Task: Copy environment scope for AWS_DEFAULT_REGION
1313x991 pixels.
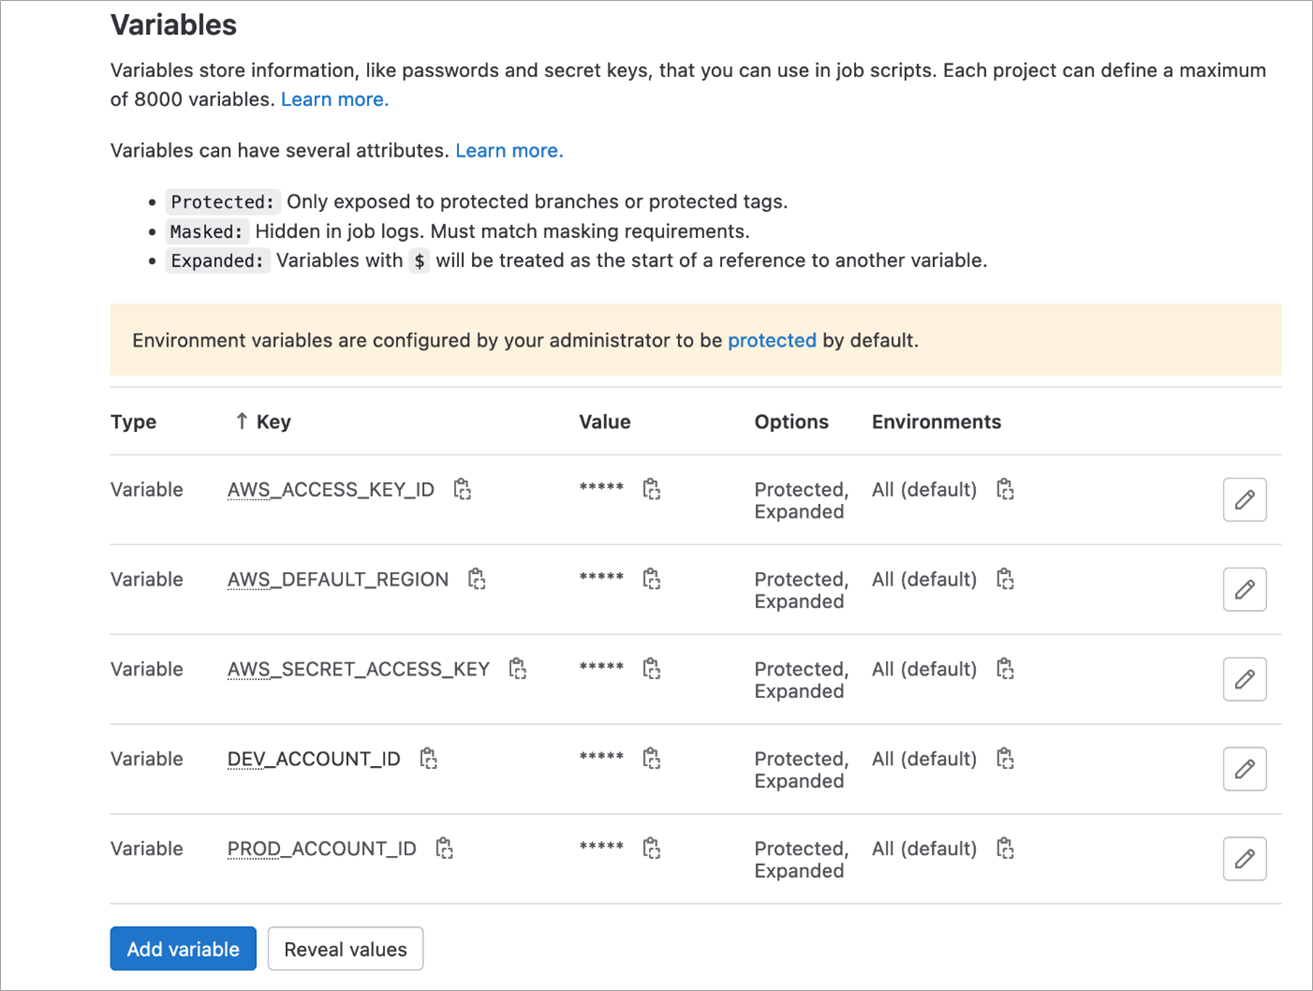Action: pos(1005,579)
